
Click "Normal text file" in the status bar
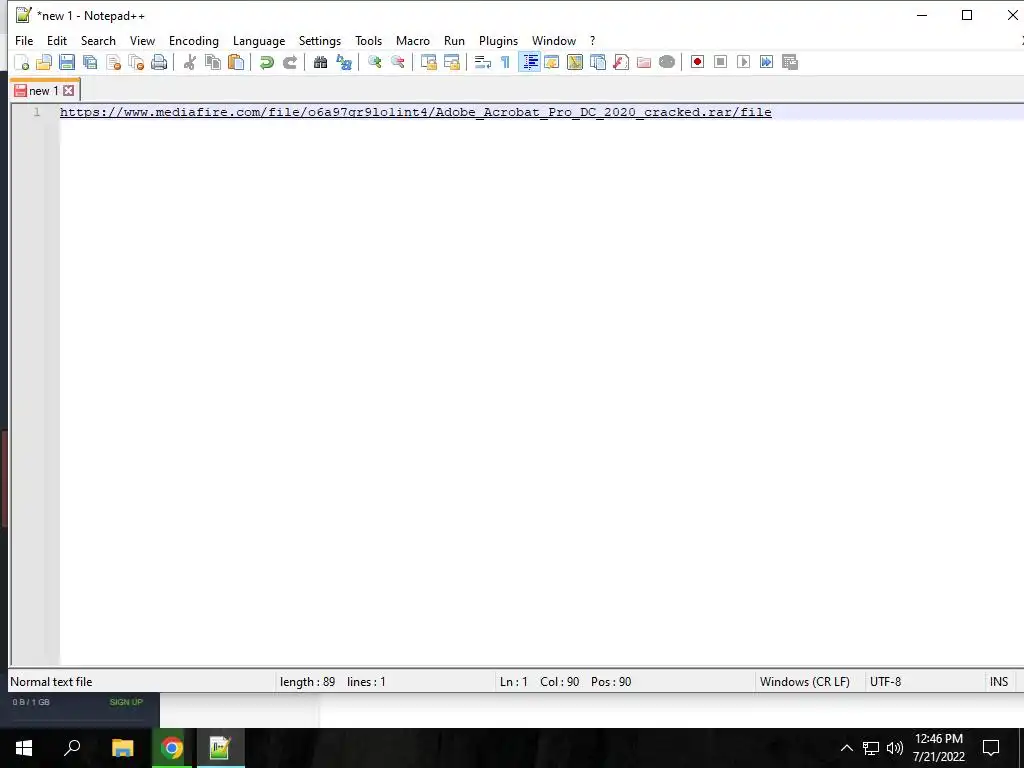click(x=51, y=682)
